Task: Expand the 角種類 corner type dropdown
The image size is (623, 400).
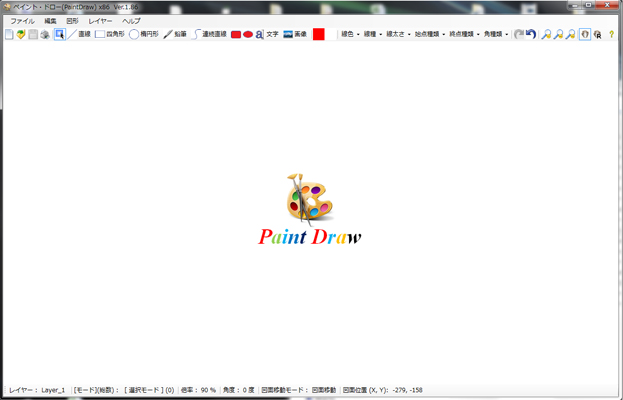Action: 496,35
